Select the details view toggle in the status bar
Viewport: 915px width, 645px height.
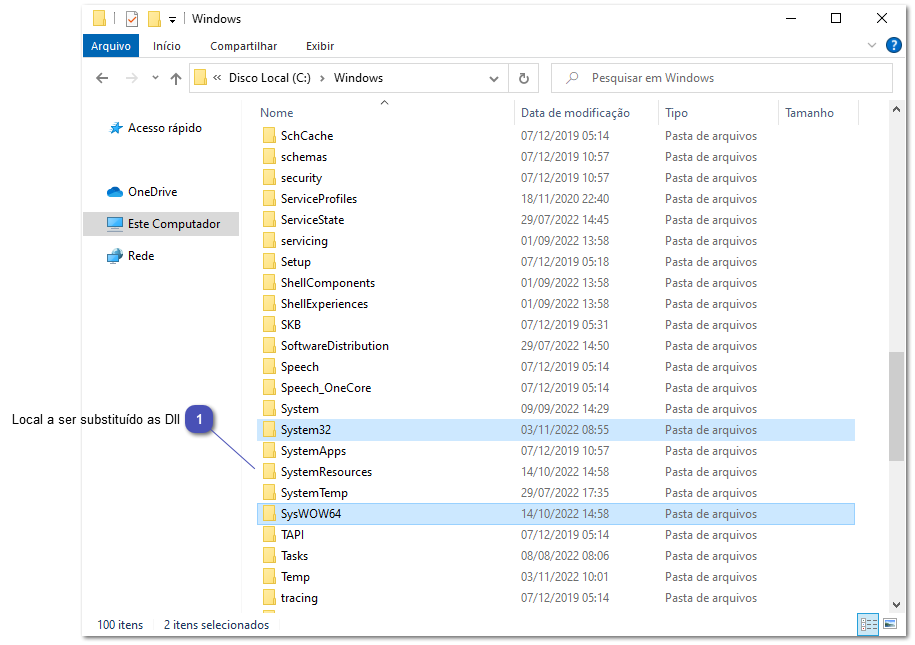(868, 624)
